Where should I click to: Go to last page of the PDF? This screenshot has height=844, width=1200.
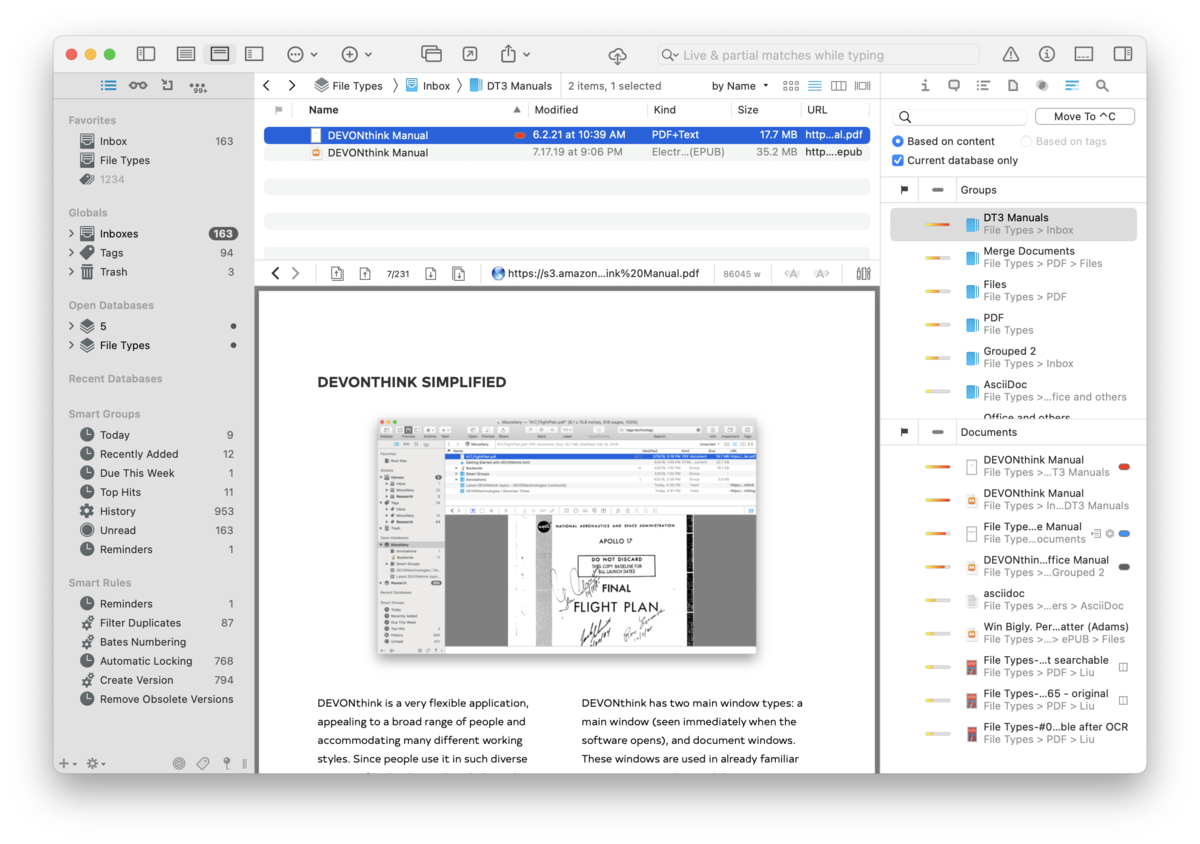click(x=457, y=273)
